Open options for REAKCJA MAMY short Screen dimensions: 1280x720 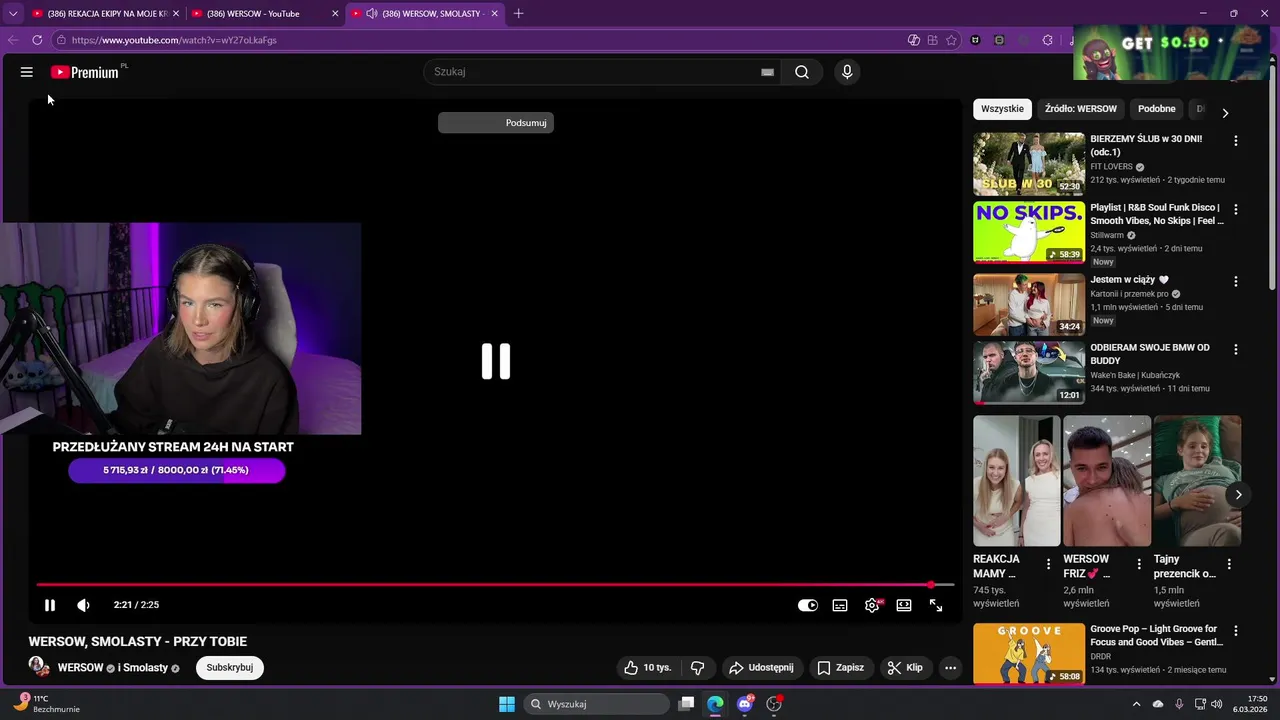coord(1048,565)
